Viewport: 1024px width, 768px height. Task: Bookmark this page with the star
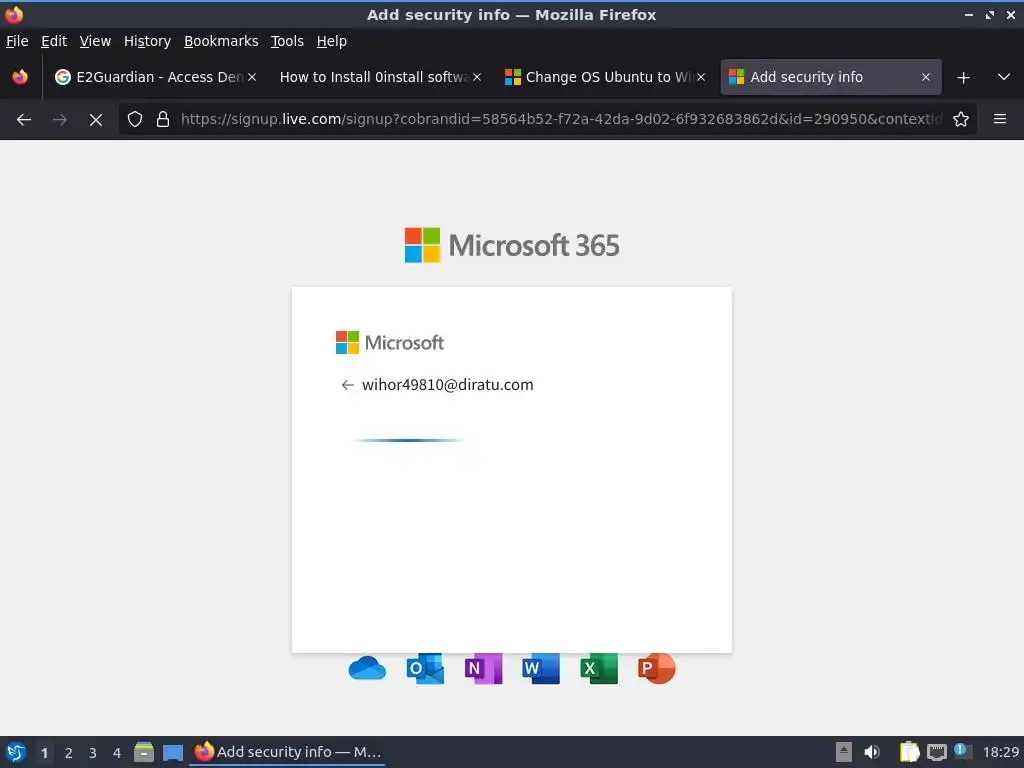point(961,119)
